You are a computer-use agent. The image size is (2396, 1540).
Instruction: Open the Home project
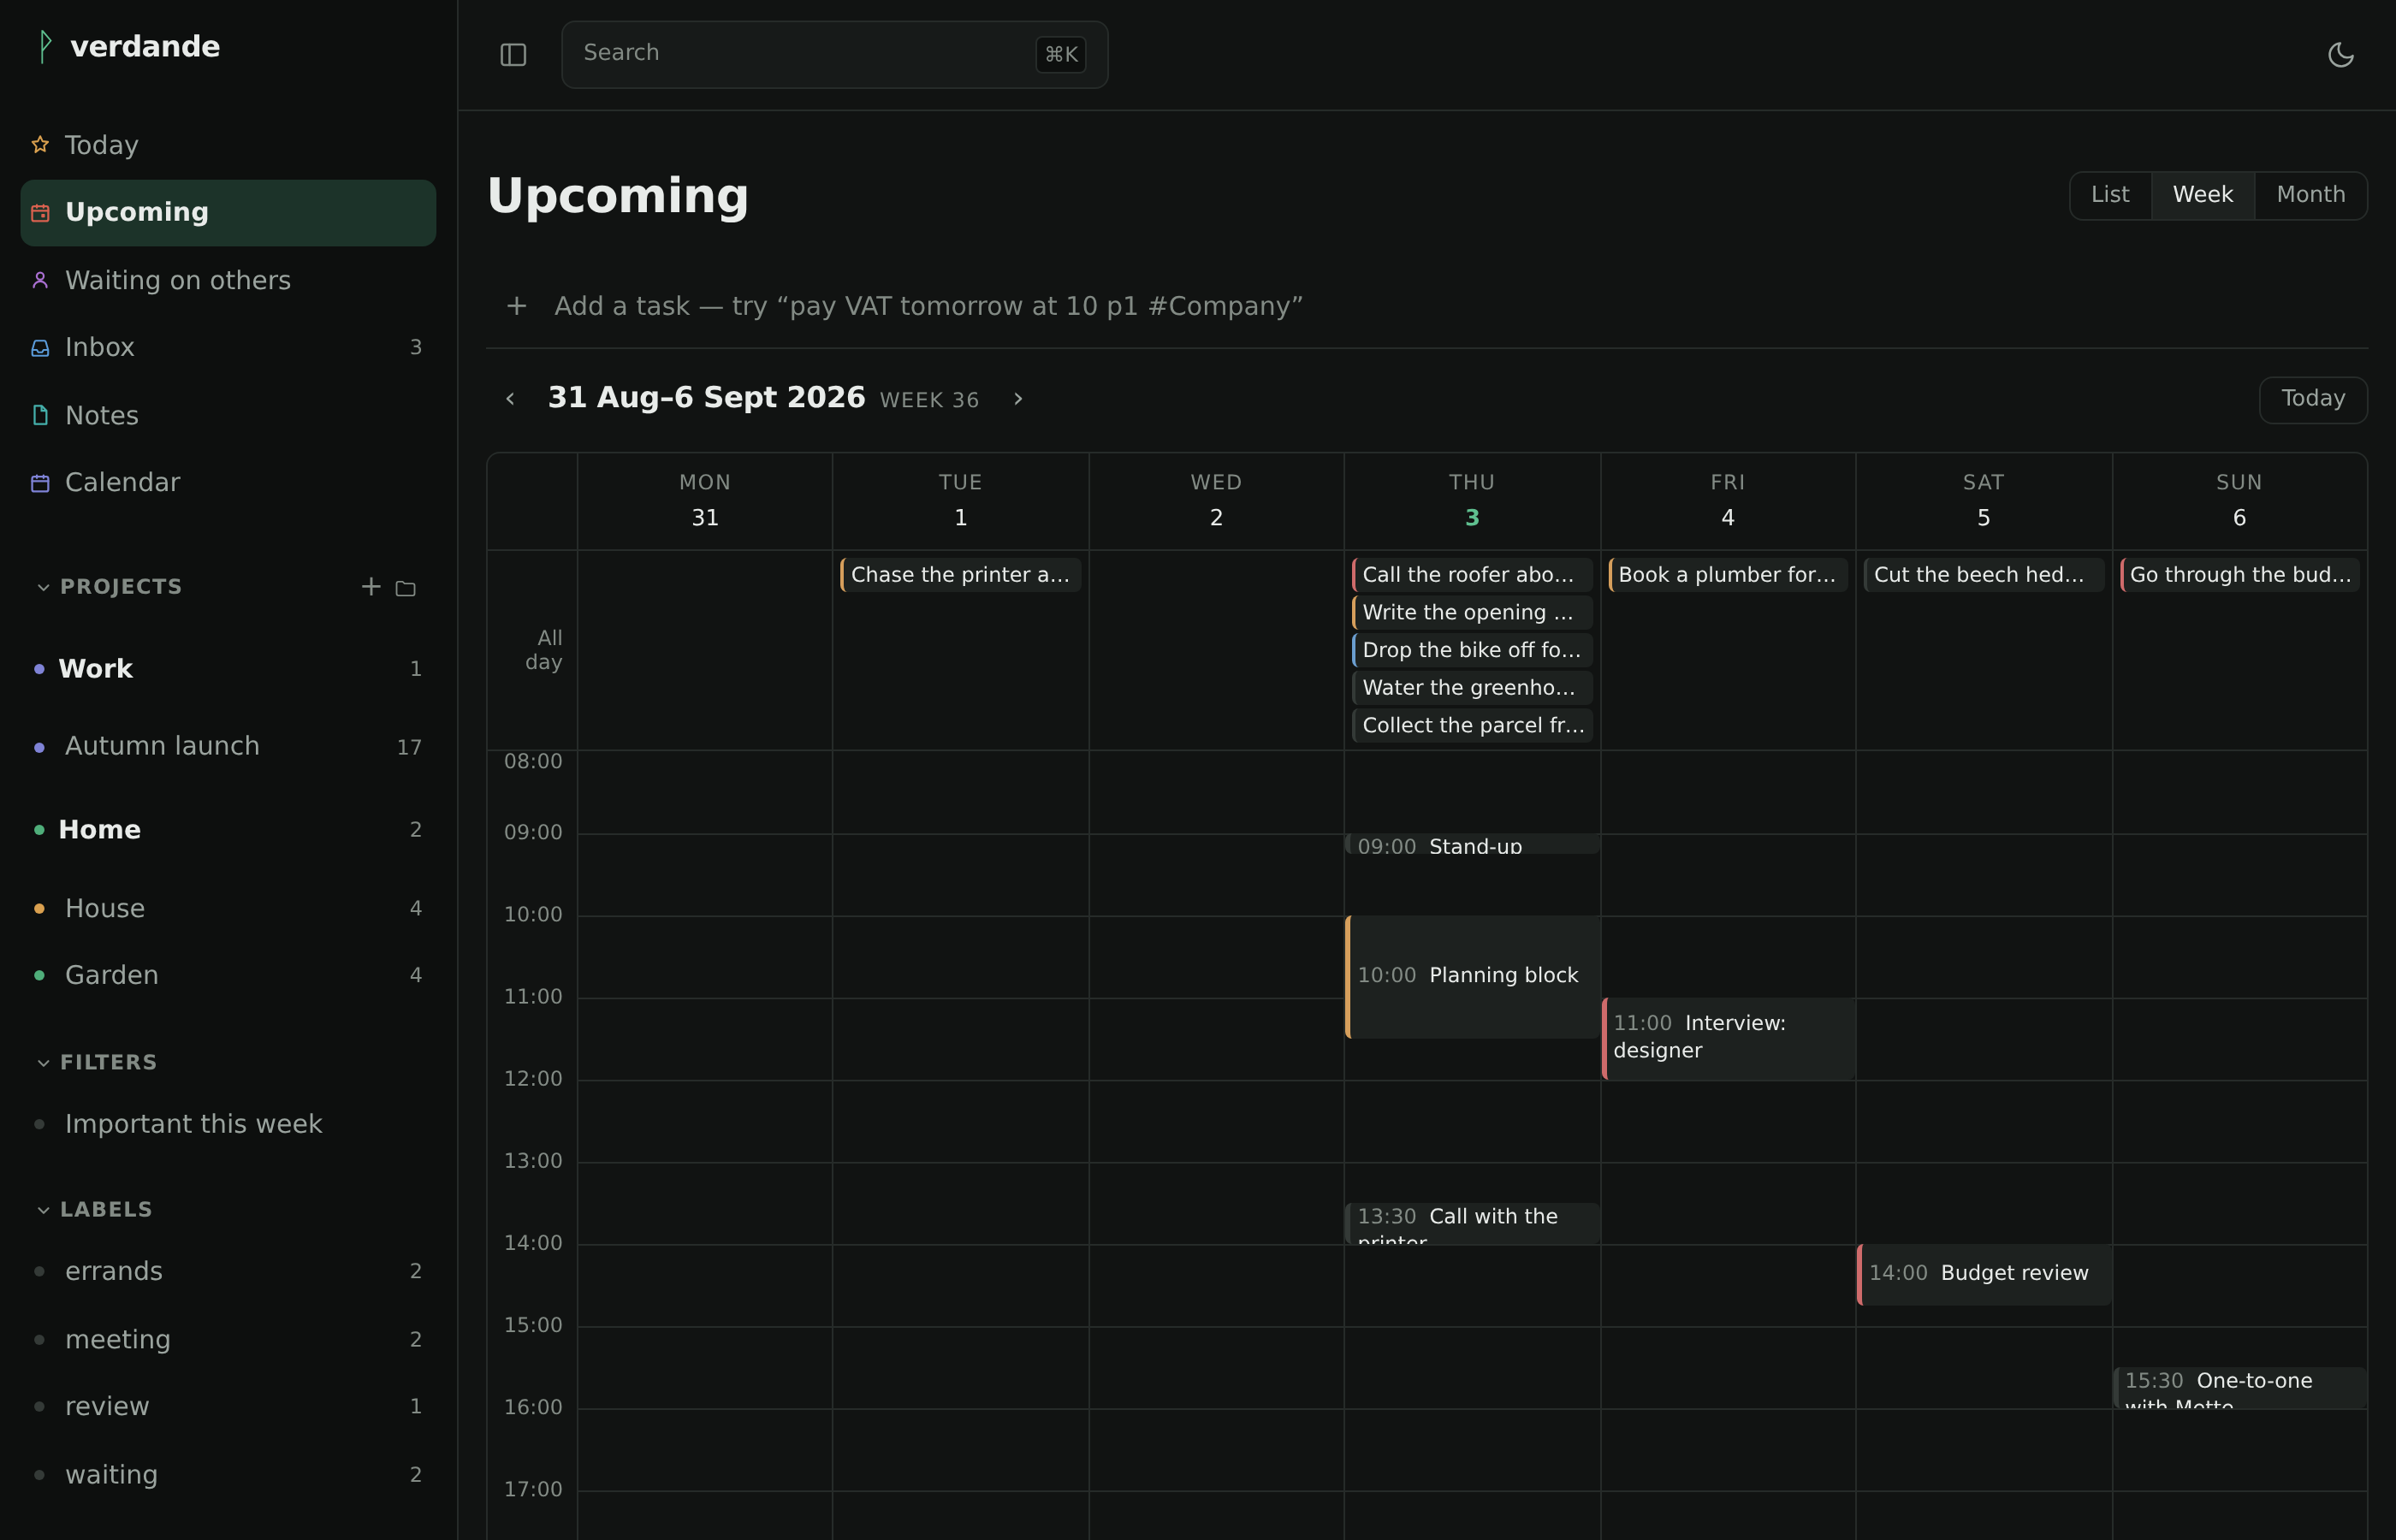pos(228,830)
